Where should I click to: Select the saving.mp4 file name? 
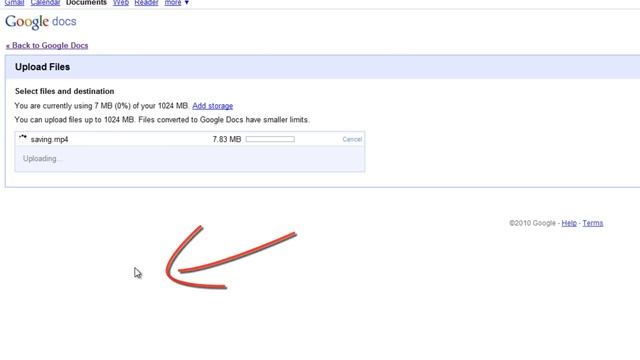tap(49, 140)
